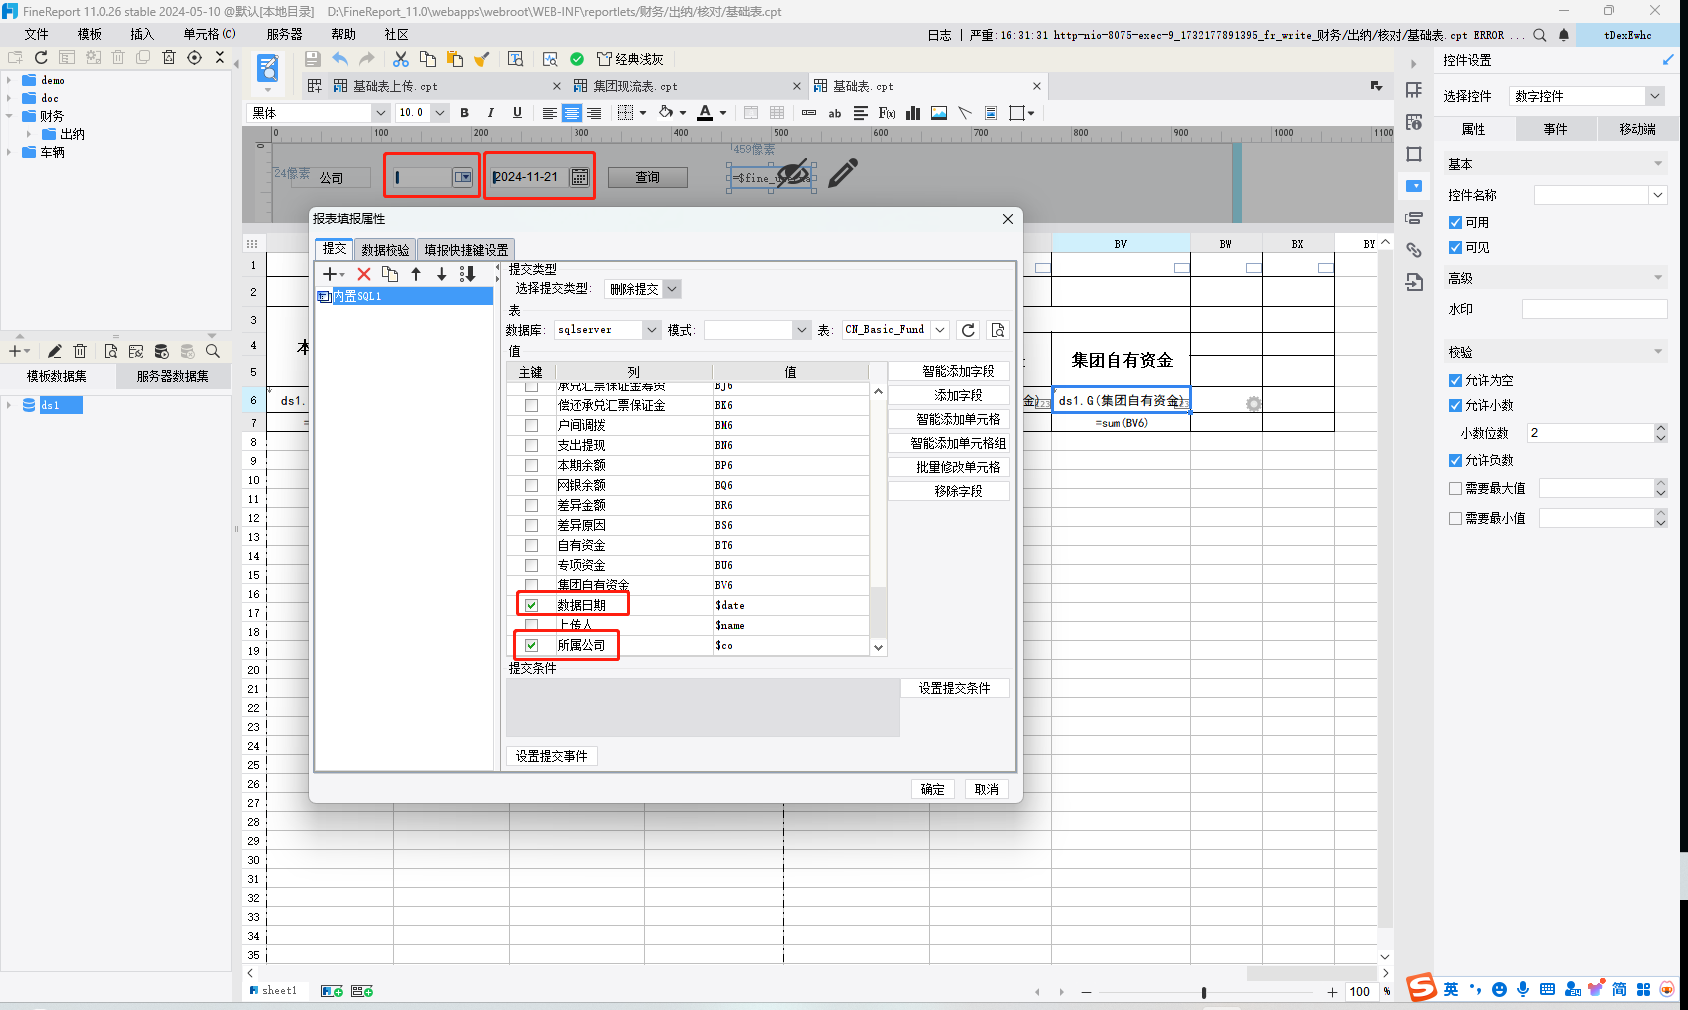Click the 水印 watermark input field
The image size is (1688, 1010).
click(x=1594, y=309)
